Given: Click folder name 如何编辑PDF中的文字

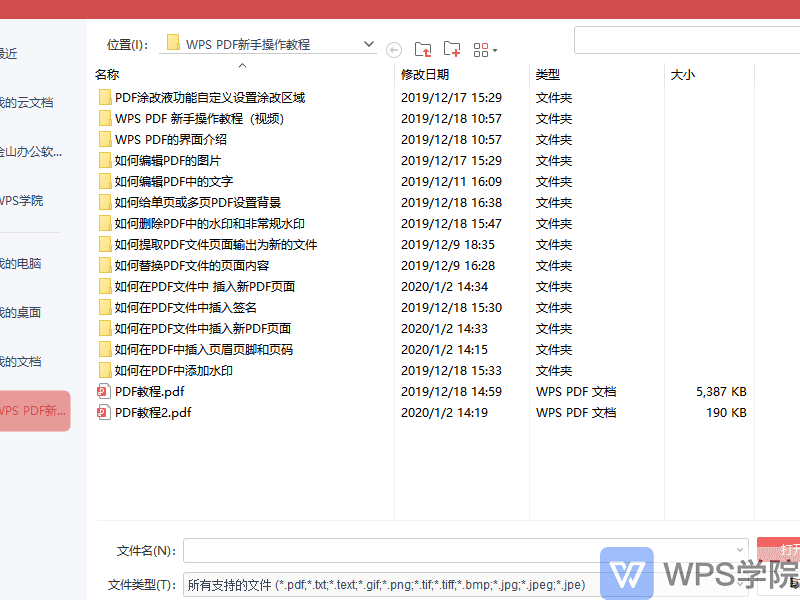Looking at the screenshot, I should pos(173,182).
